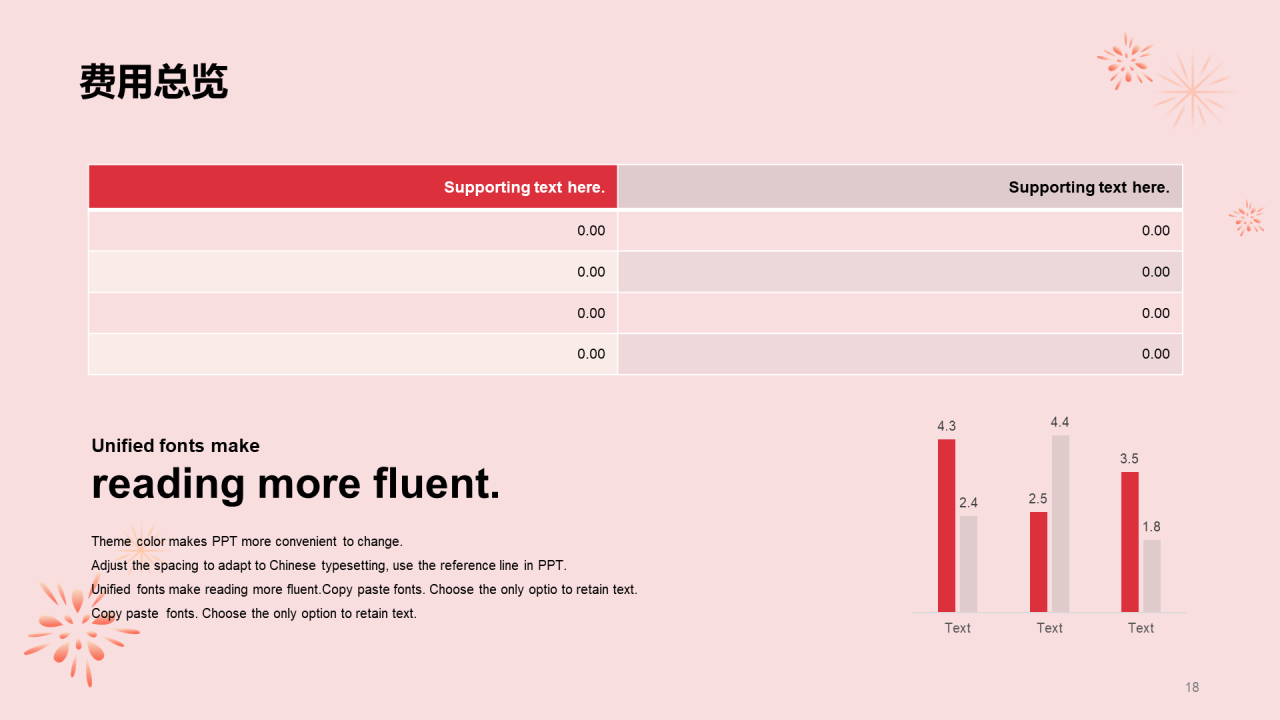Click the paragraph starting with Theme color
Viewport: 1280px width, 720px height.
(364, 578)
